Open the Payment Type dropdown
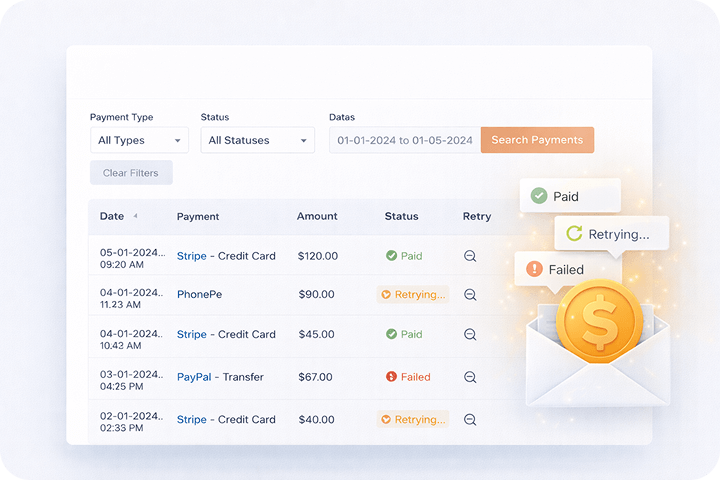720x480 pixels. click(138, 141)
